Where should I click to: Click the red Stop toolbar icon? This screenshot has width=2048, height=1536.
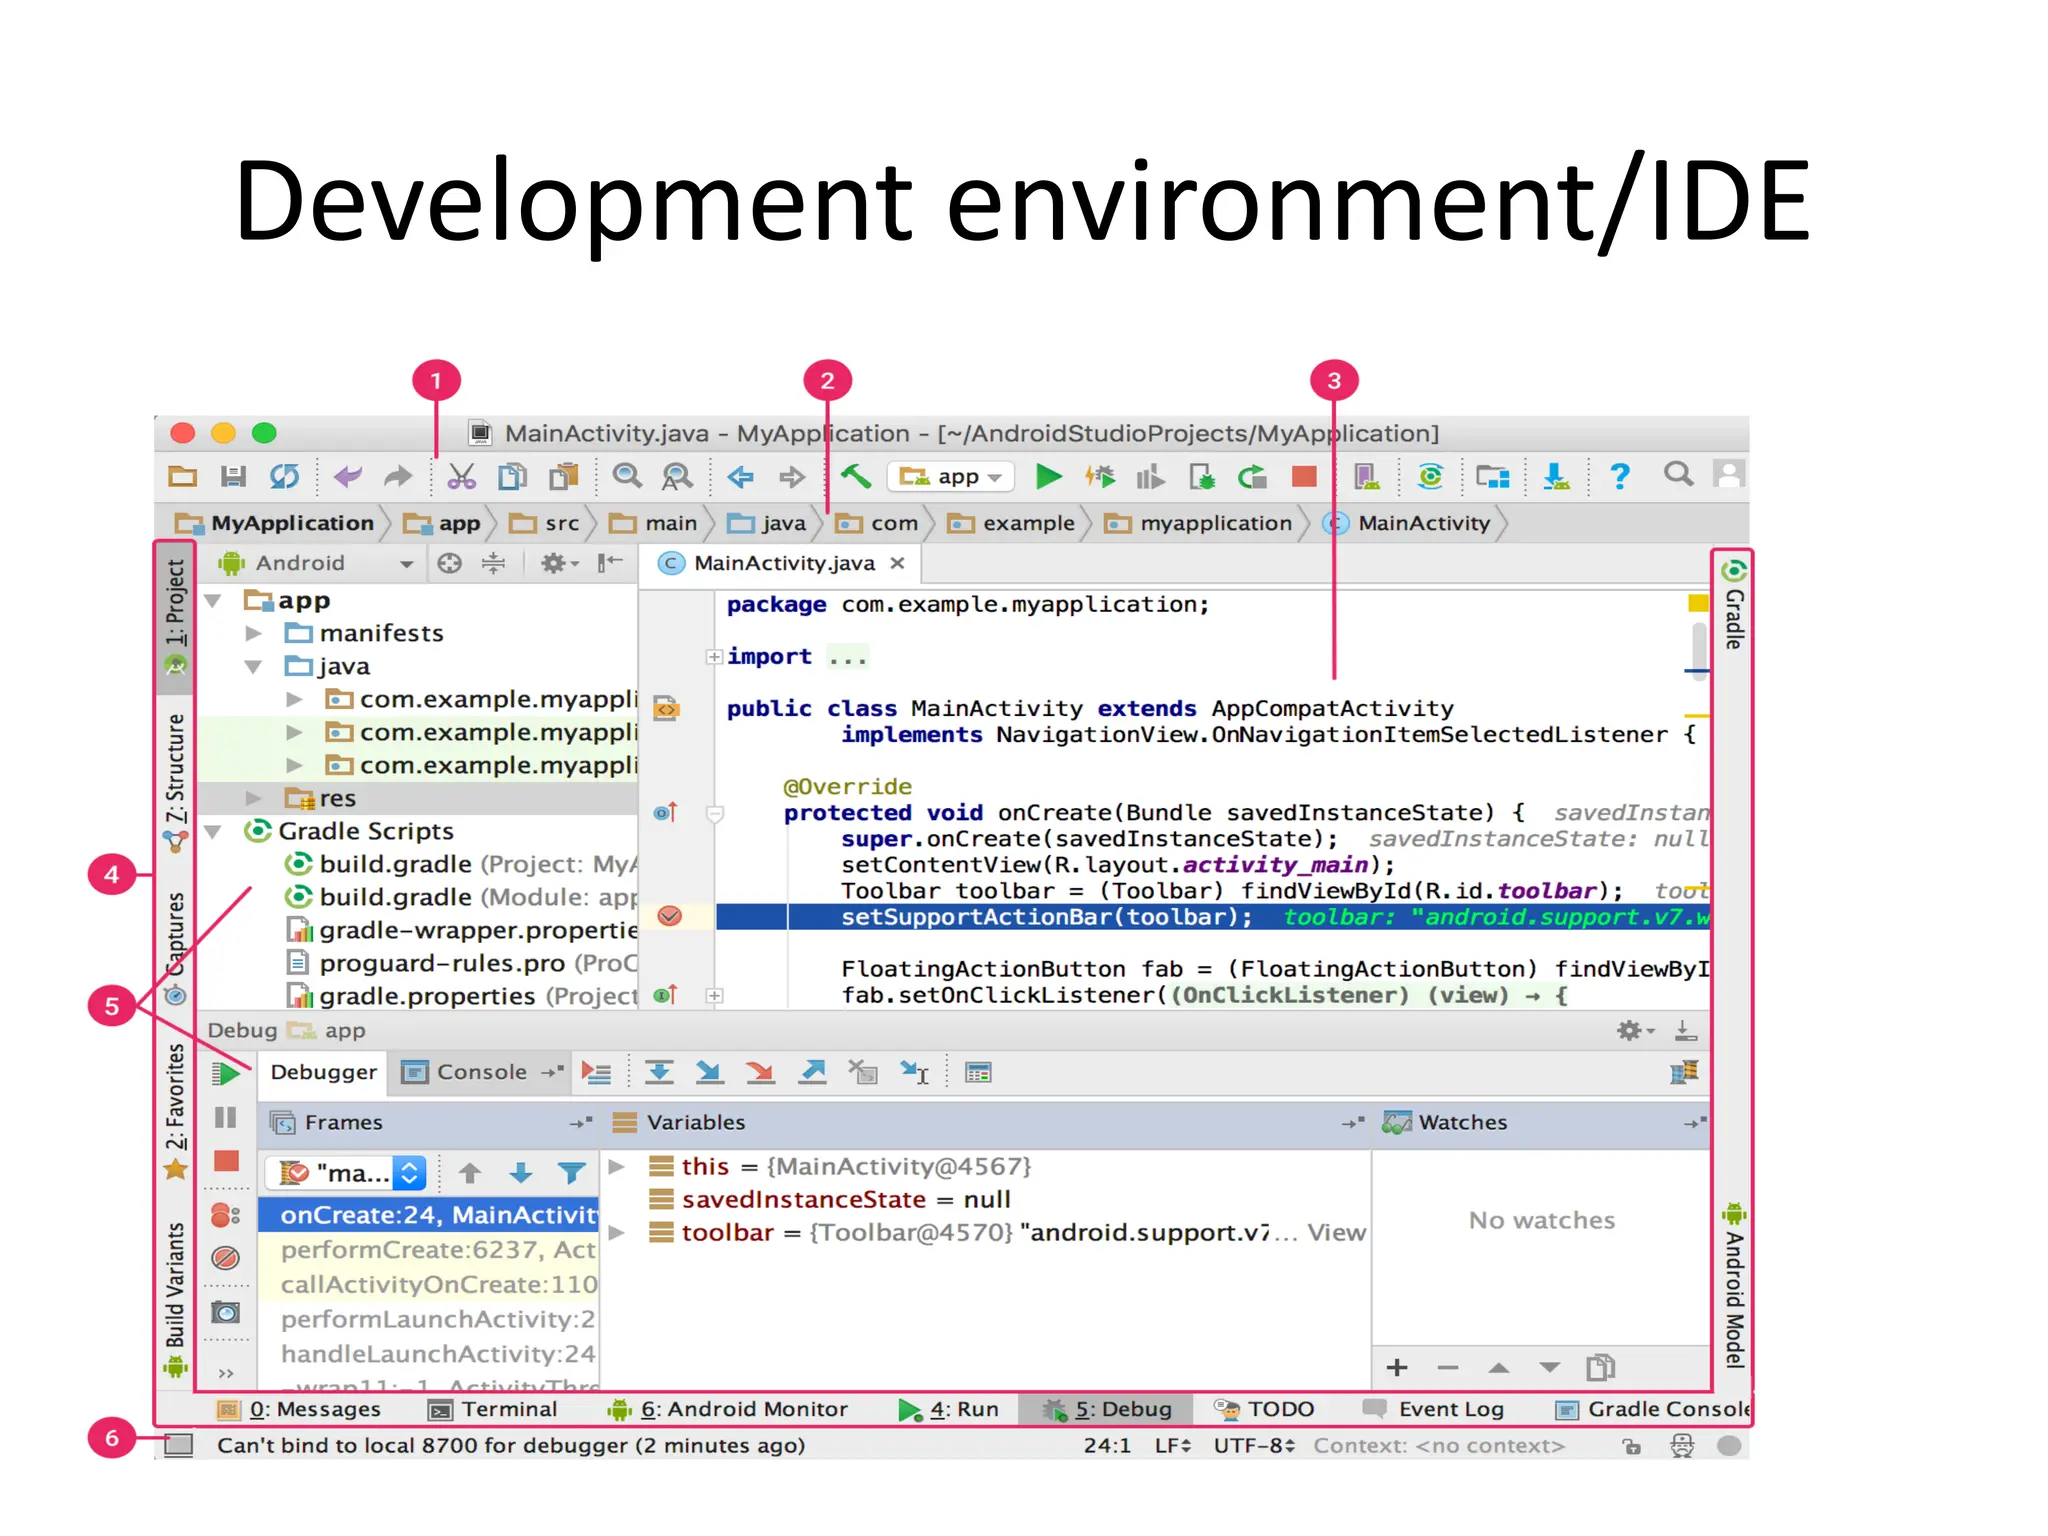point(1304,477)
